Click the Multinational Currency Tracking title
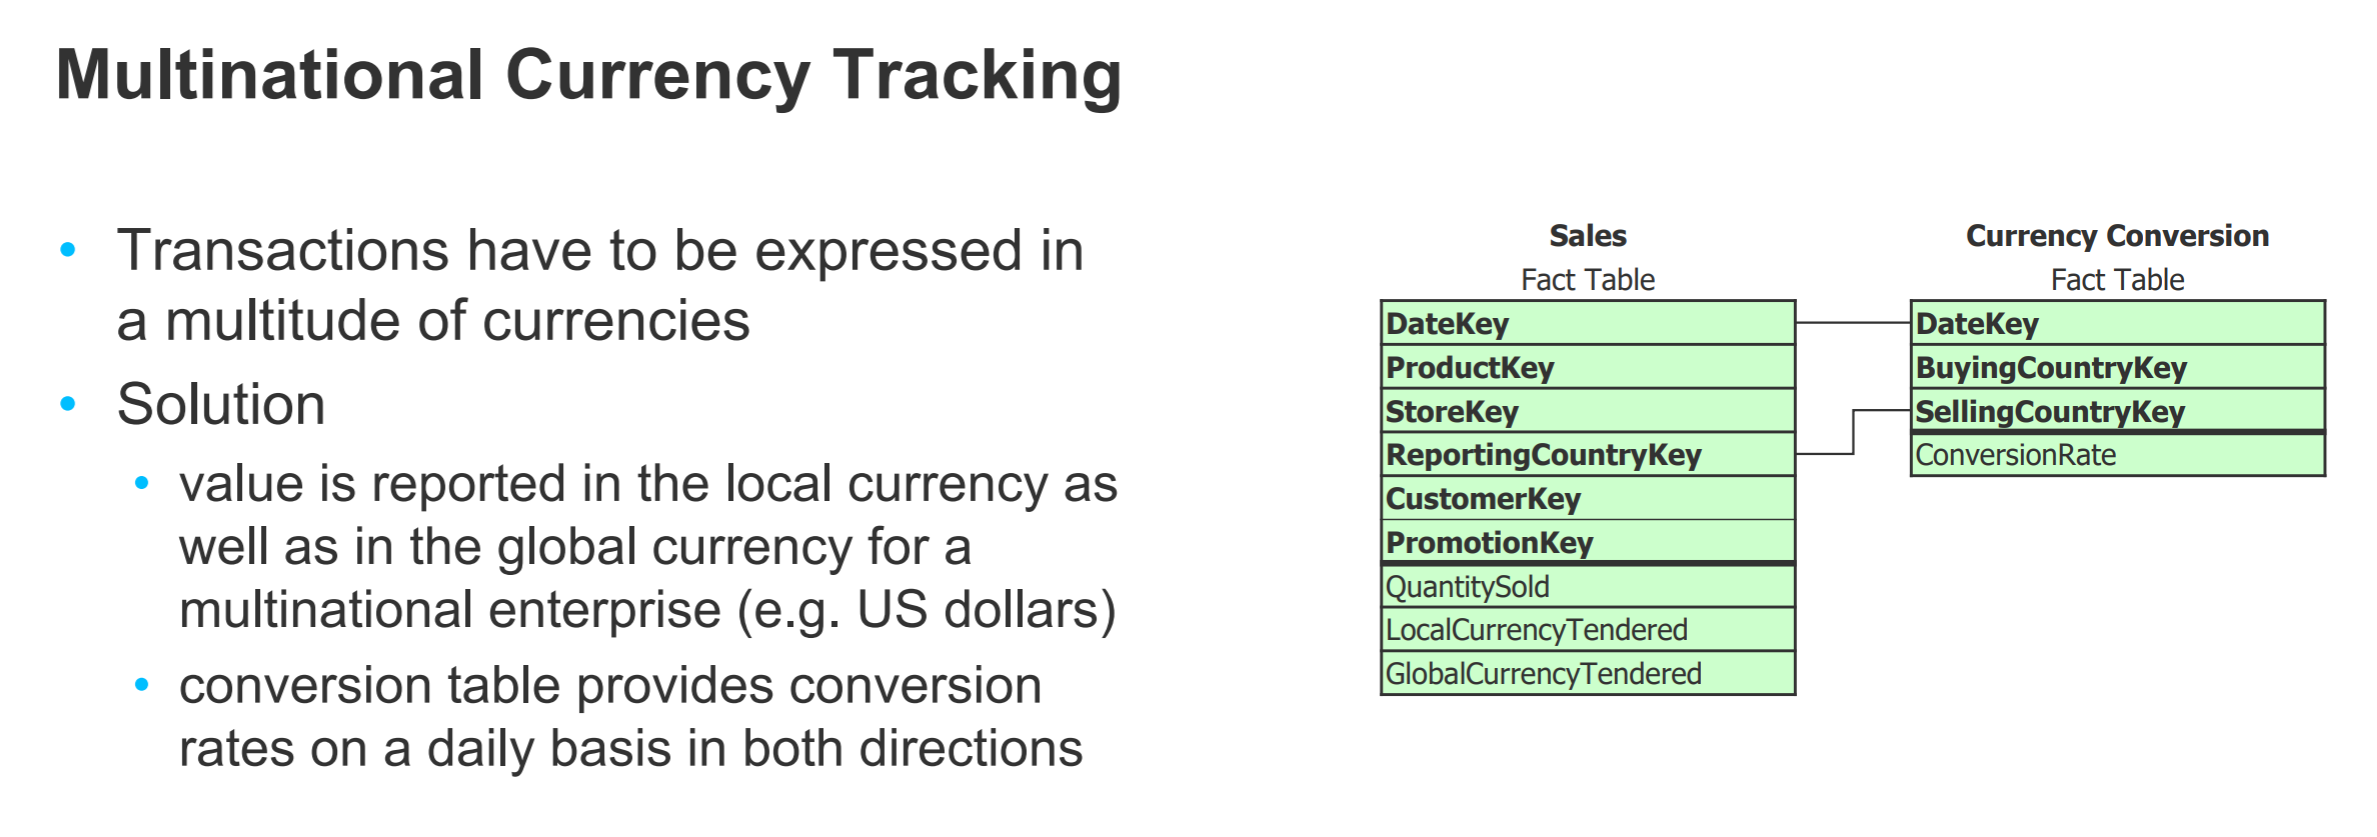Screen dimensions: 2377x837 tap(588, 76)
